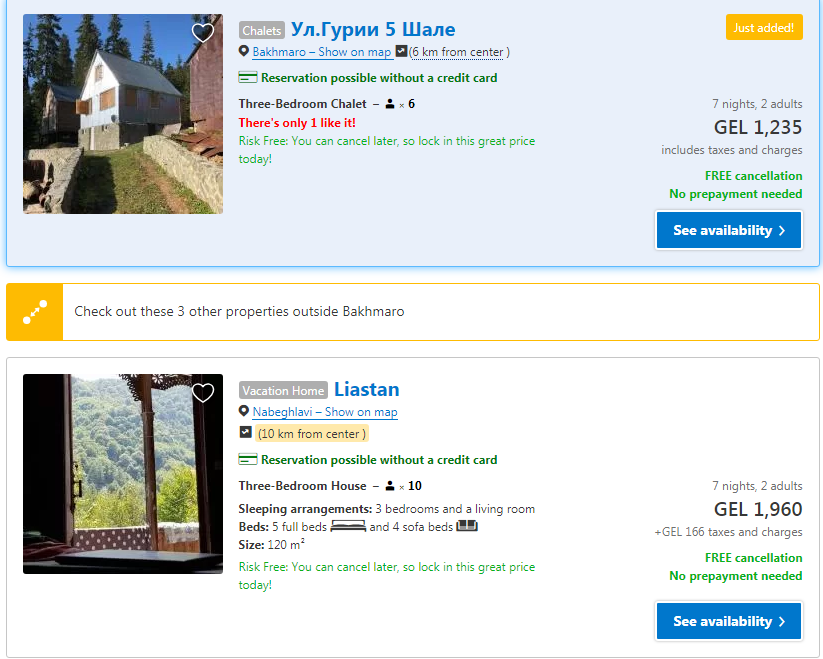Click the credit card icon on the Liastan listing

coord(248,460)
